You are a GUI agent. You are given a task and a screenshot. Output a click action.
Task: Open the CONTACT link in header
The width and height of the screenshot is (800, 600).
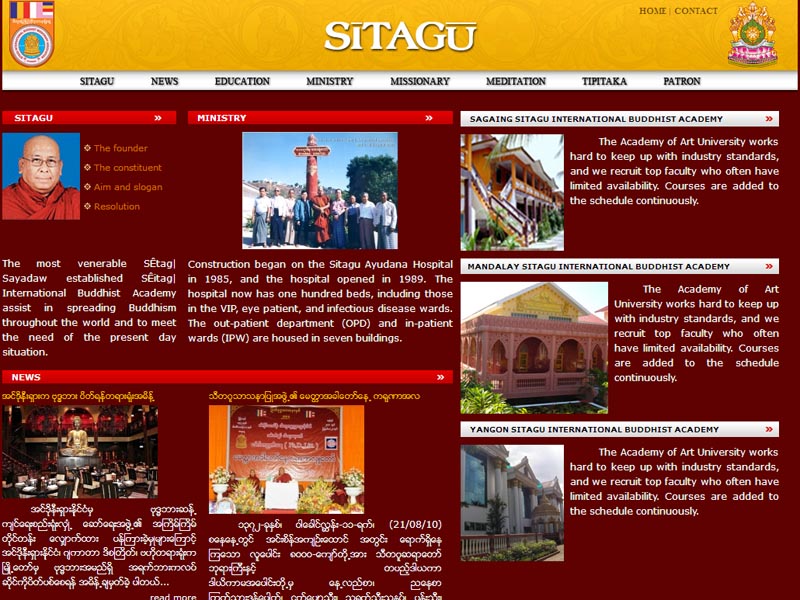696,11
